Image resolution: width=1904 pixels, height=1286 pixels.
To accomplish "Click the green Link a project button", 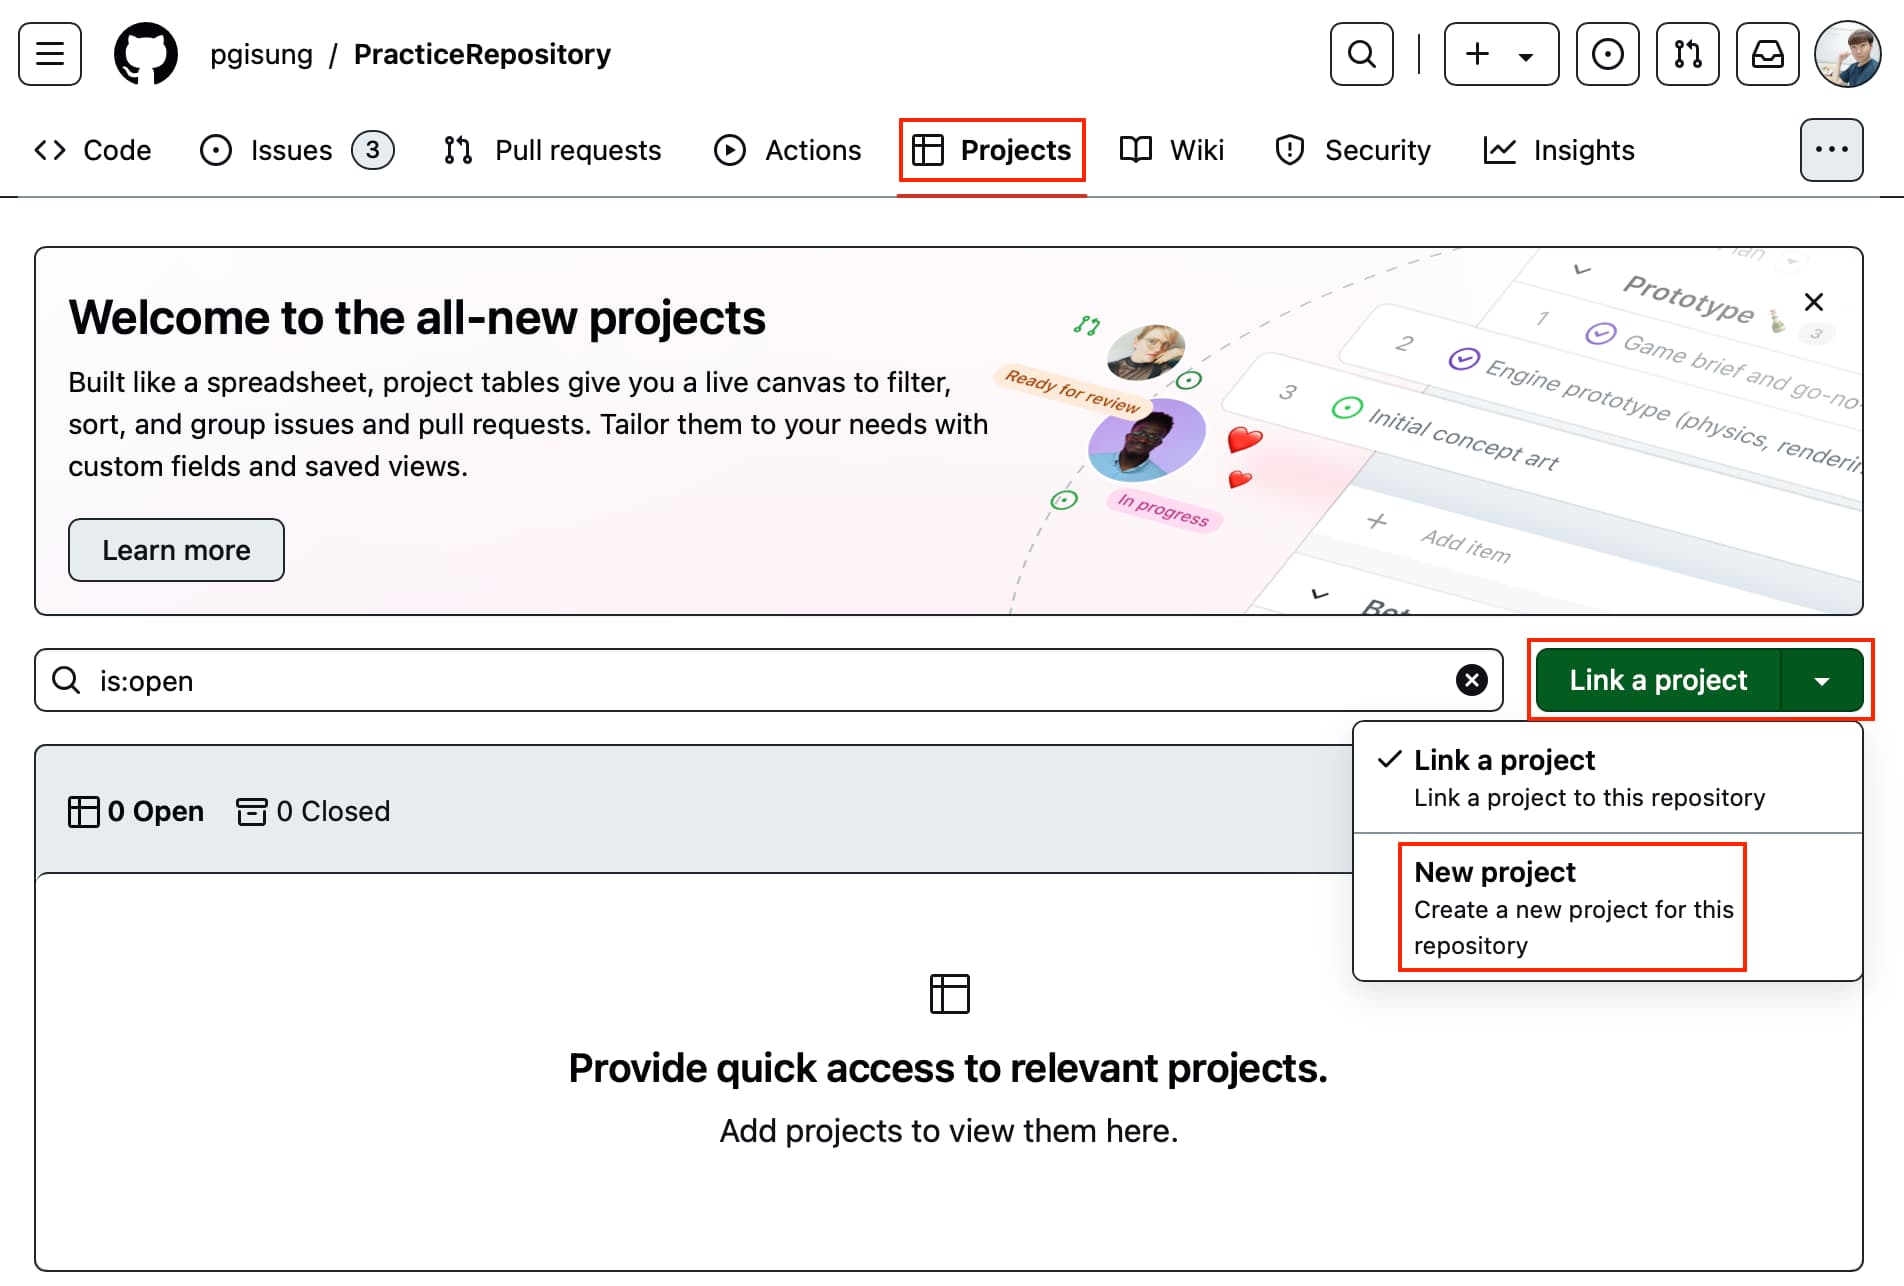I will tap(1658, 680).
